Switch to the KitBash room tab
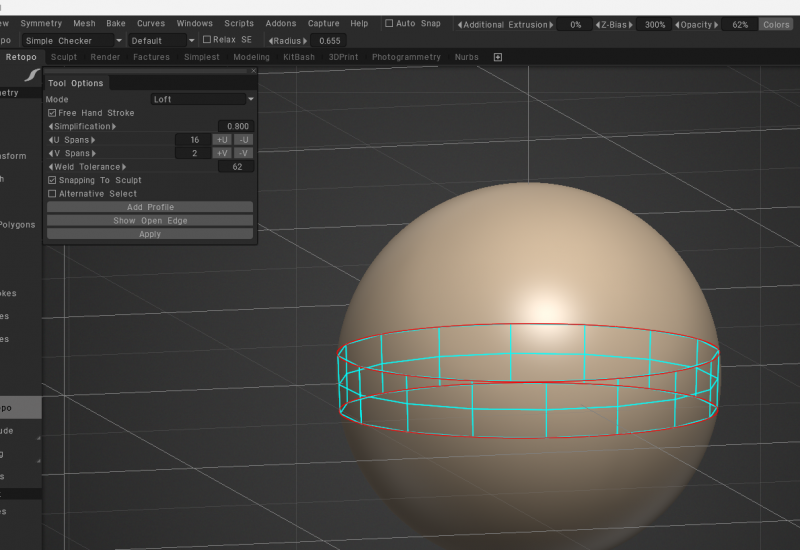This screenshot has width=800, height=550. 299,57
